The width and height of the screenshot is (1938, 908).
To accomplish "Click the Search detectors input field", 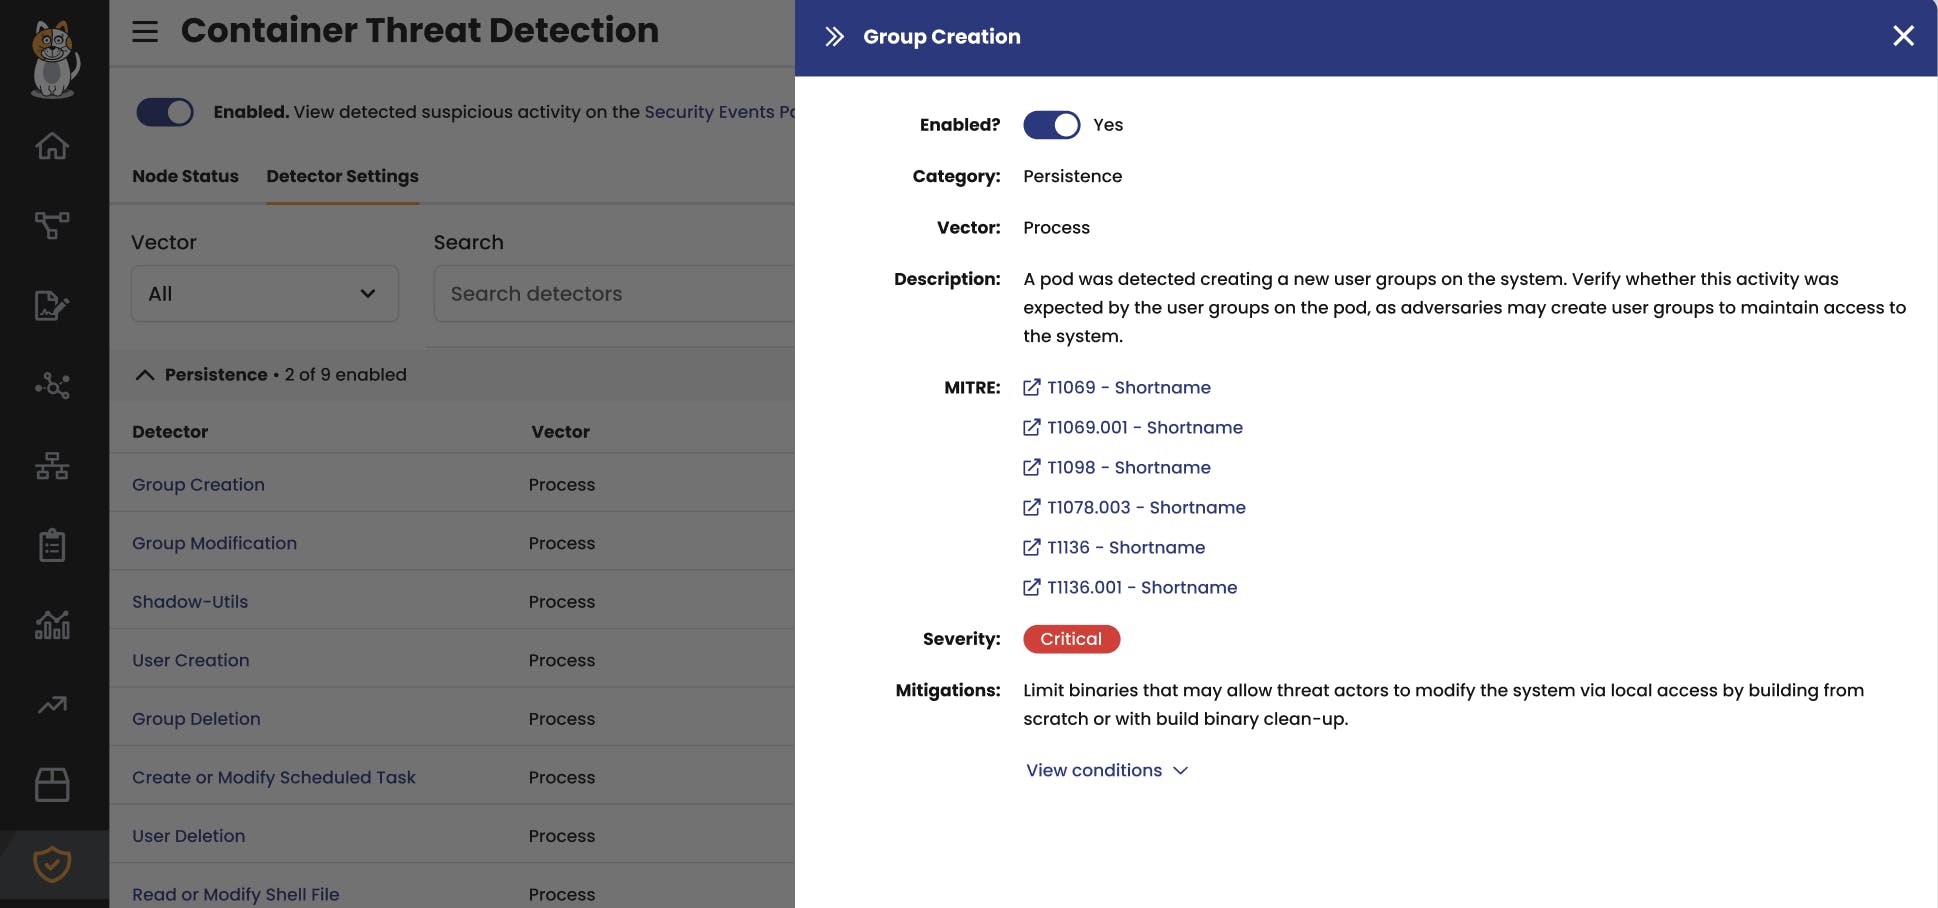I will click(x=612, y=294).
